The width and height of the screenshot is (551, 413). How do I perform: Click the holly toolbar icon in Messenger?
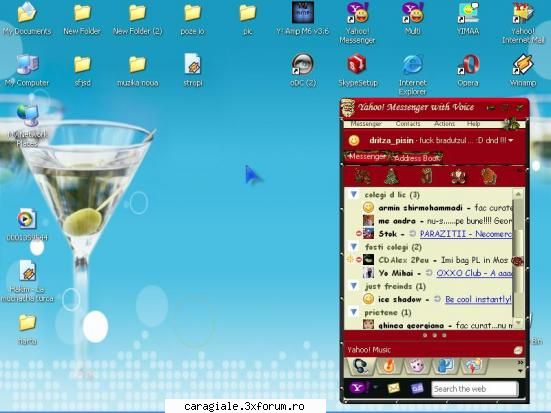tap(362, 176)
